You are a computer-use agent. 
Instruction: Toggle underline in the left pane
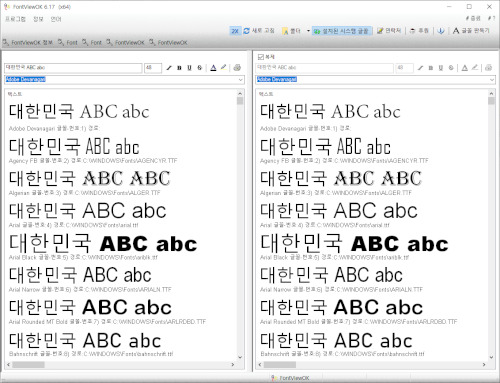pyautogui.click(x=189, y=68)
